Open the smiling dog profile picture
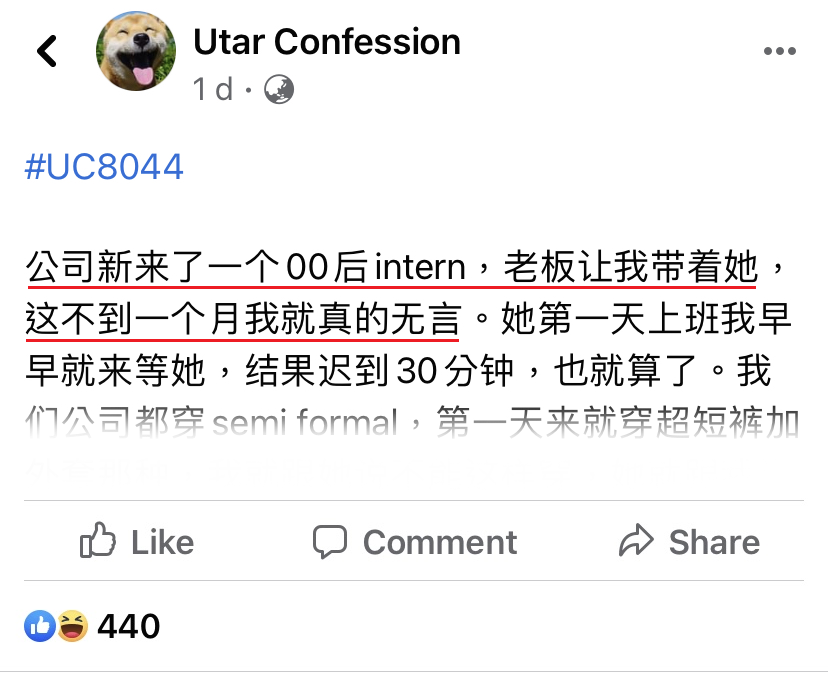This screenshot has height=675, width=828. point(137,52)
